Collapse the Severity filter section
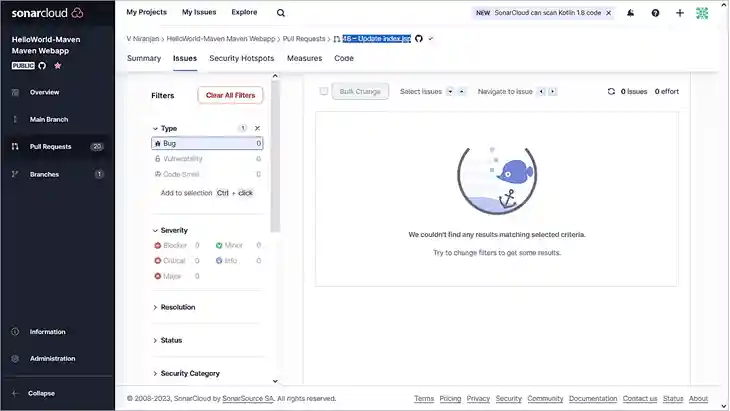Image resolution: width=730 pixels, height=411 pixels. [170, 230]
